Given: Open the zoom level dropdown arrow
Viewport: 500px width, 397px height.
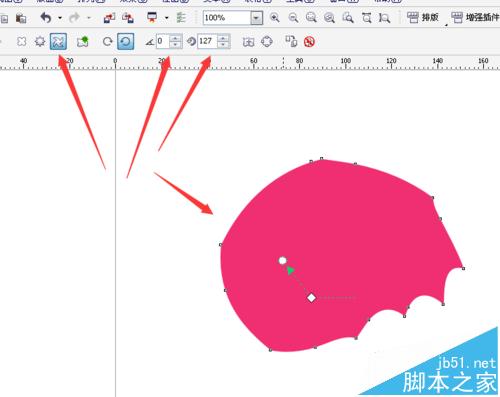Looking at the screenshot, I should 256,18.
